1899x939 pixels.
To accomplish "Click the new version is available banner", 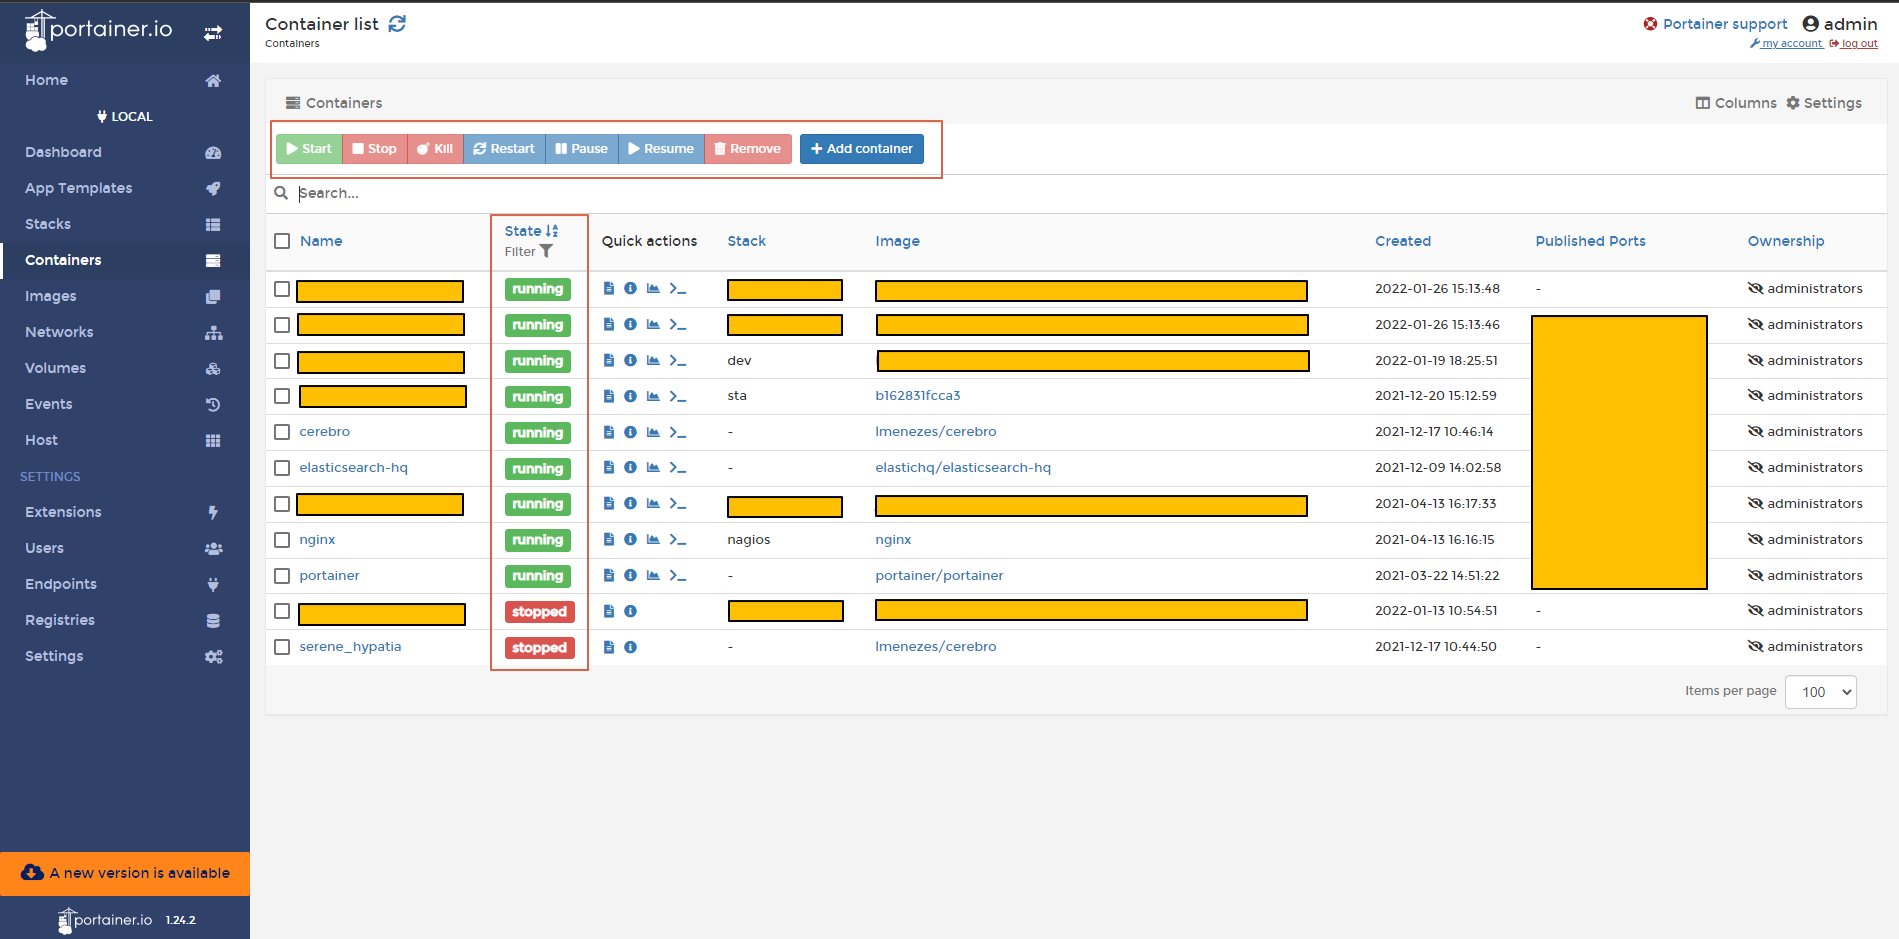I will 125,873.
